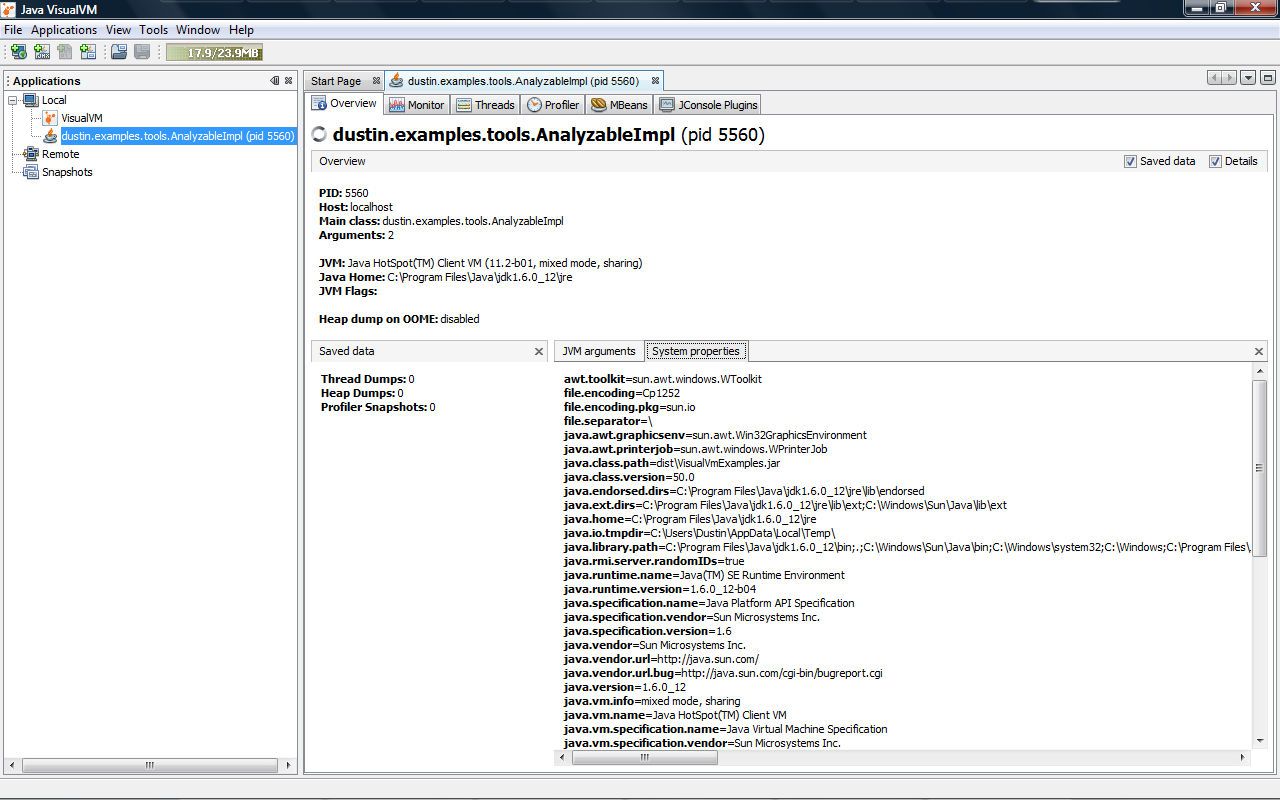This screenshot has height=800, width=1280.
Task: Open the Profiler subtab
Action: coord(553,105)
